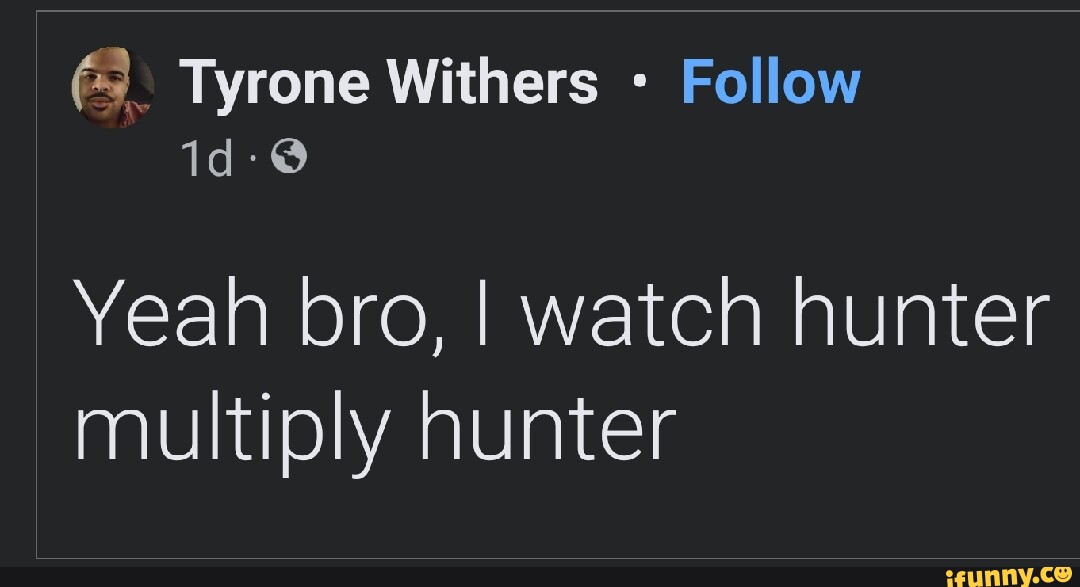Viewport: 1080px width, 587px height.
Task: Open Tyrone Withers' profile by clicking his name
Action: (x=388, y=82)
